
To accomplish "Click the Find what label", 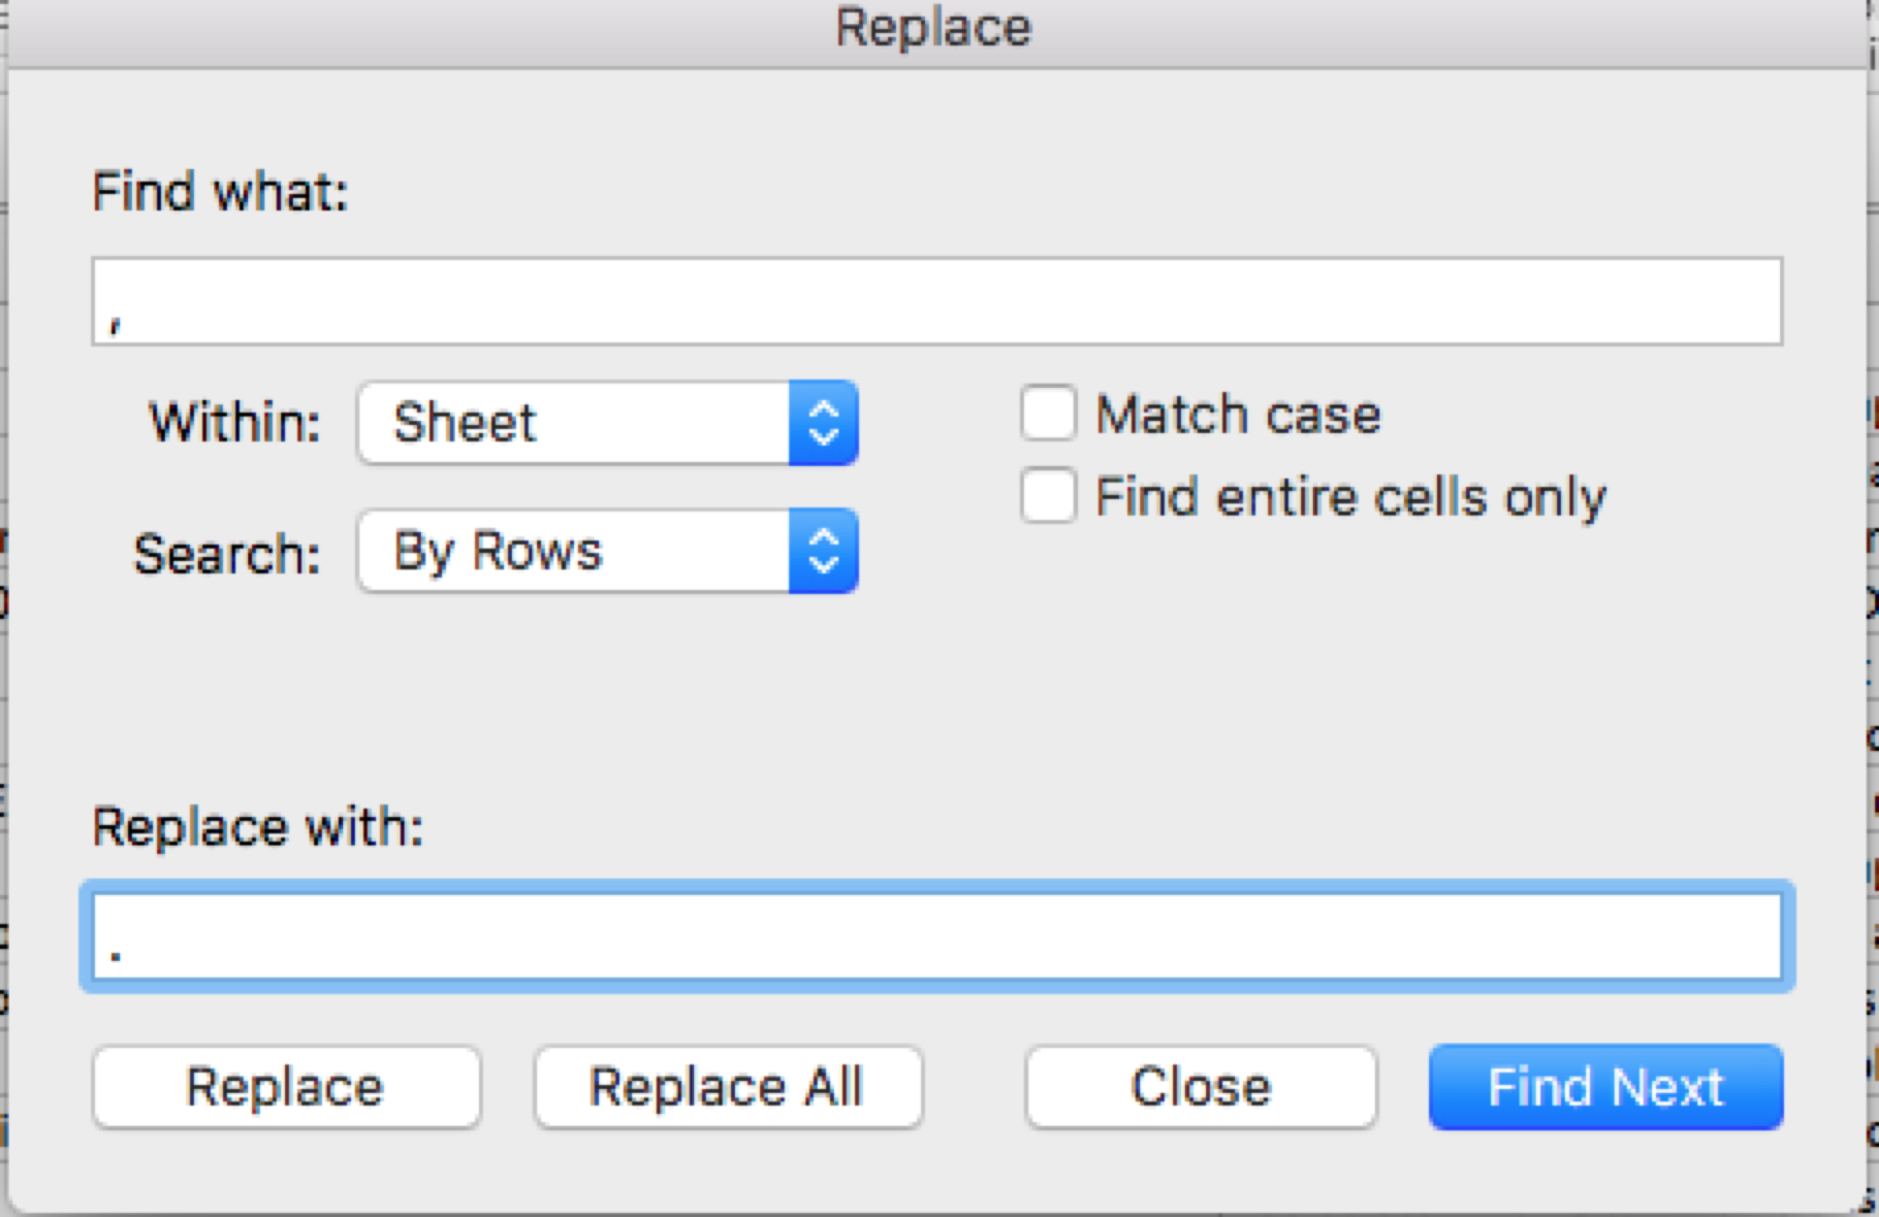I will click(220, 191).
